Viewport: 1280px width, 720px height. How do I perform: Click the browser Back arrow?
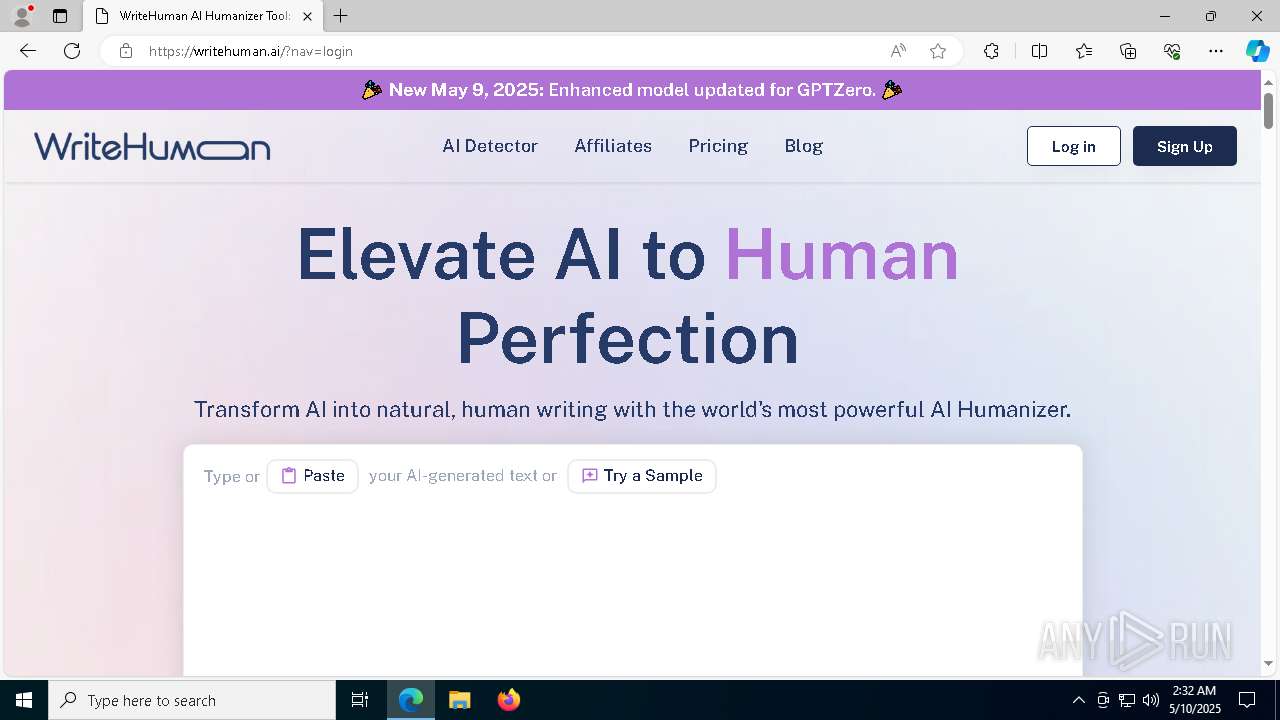tap(28, 51)
